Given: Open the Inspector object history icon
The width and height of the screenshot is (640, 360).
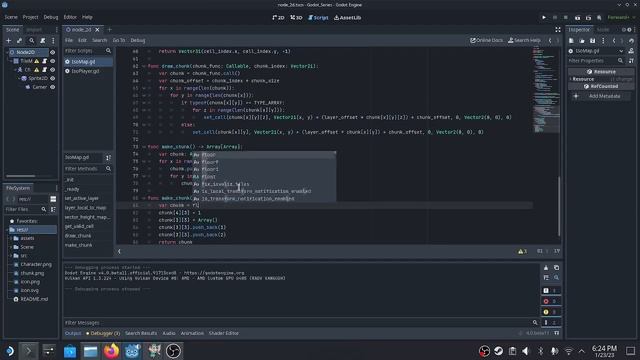Looking at the screenshot, I should (631, 40).
